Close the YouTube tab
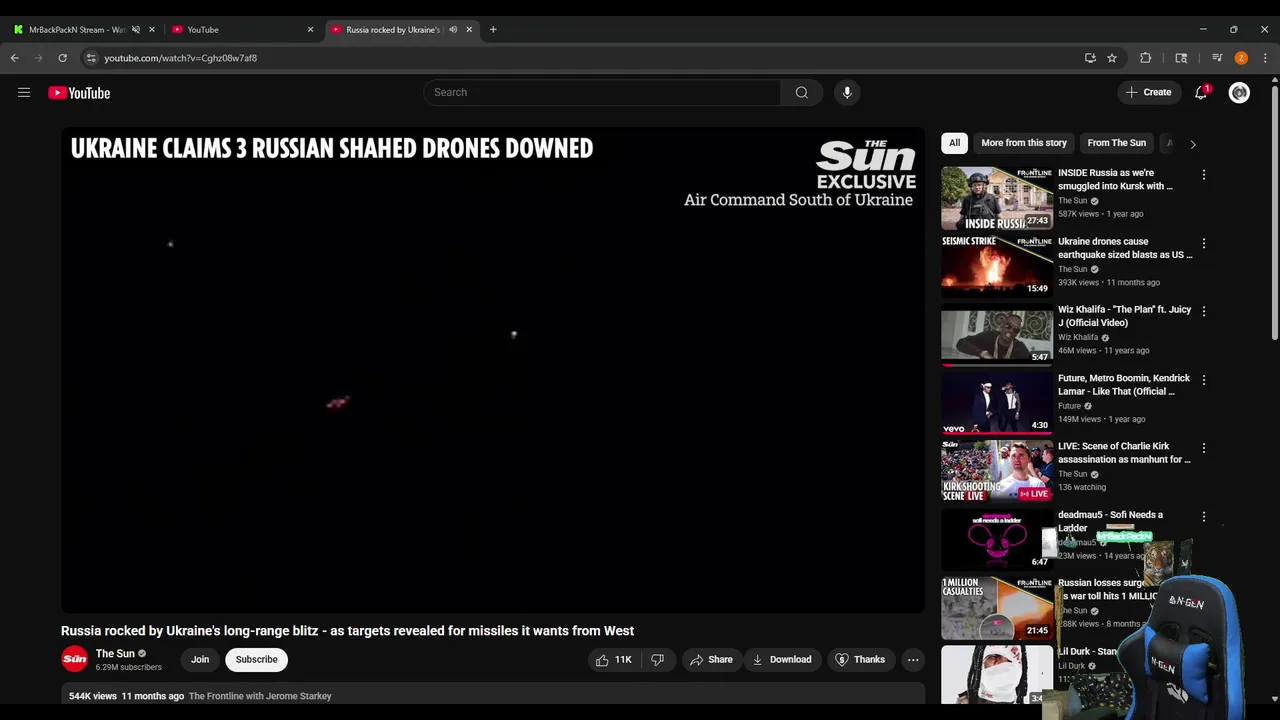Image resolution: width=1280 pixels, height=720 pixels. click(x=310, y=30)
